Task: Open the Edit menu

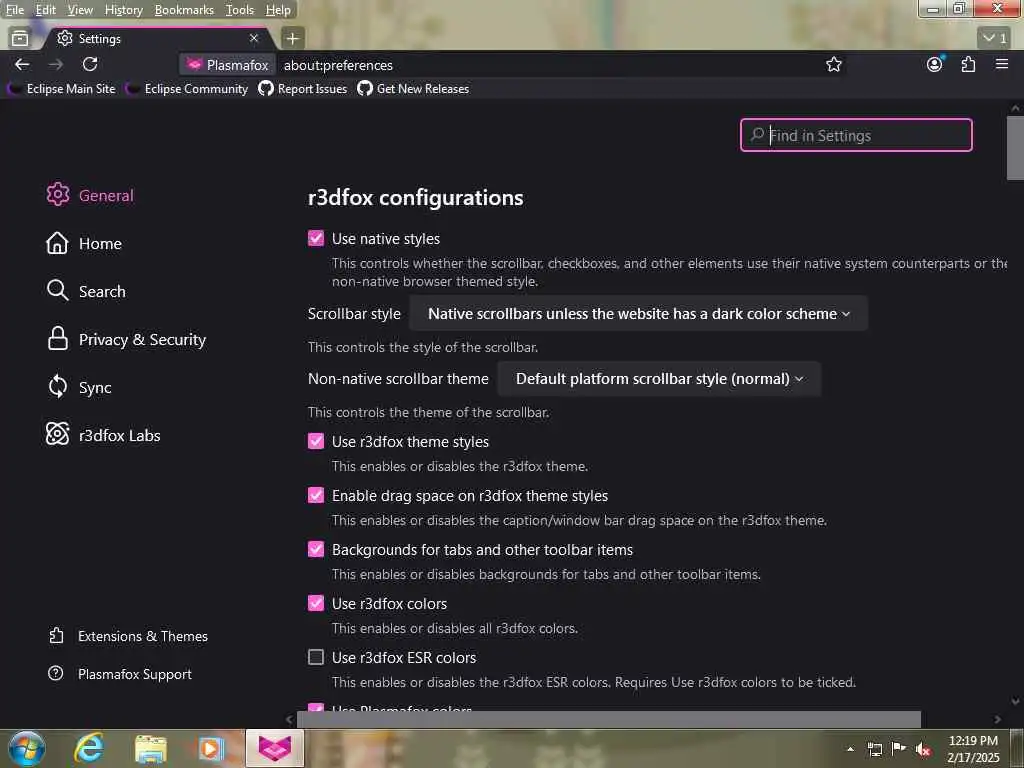Action: (x=46, y=10)
